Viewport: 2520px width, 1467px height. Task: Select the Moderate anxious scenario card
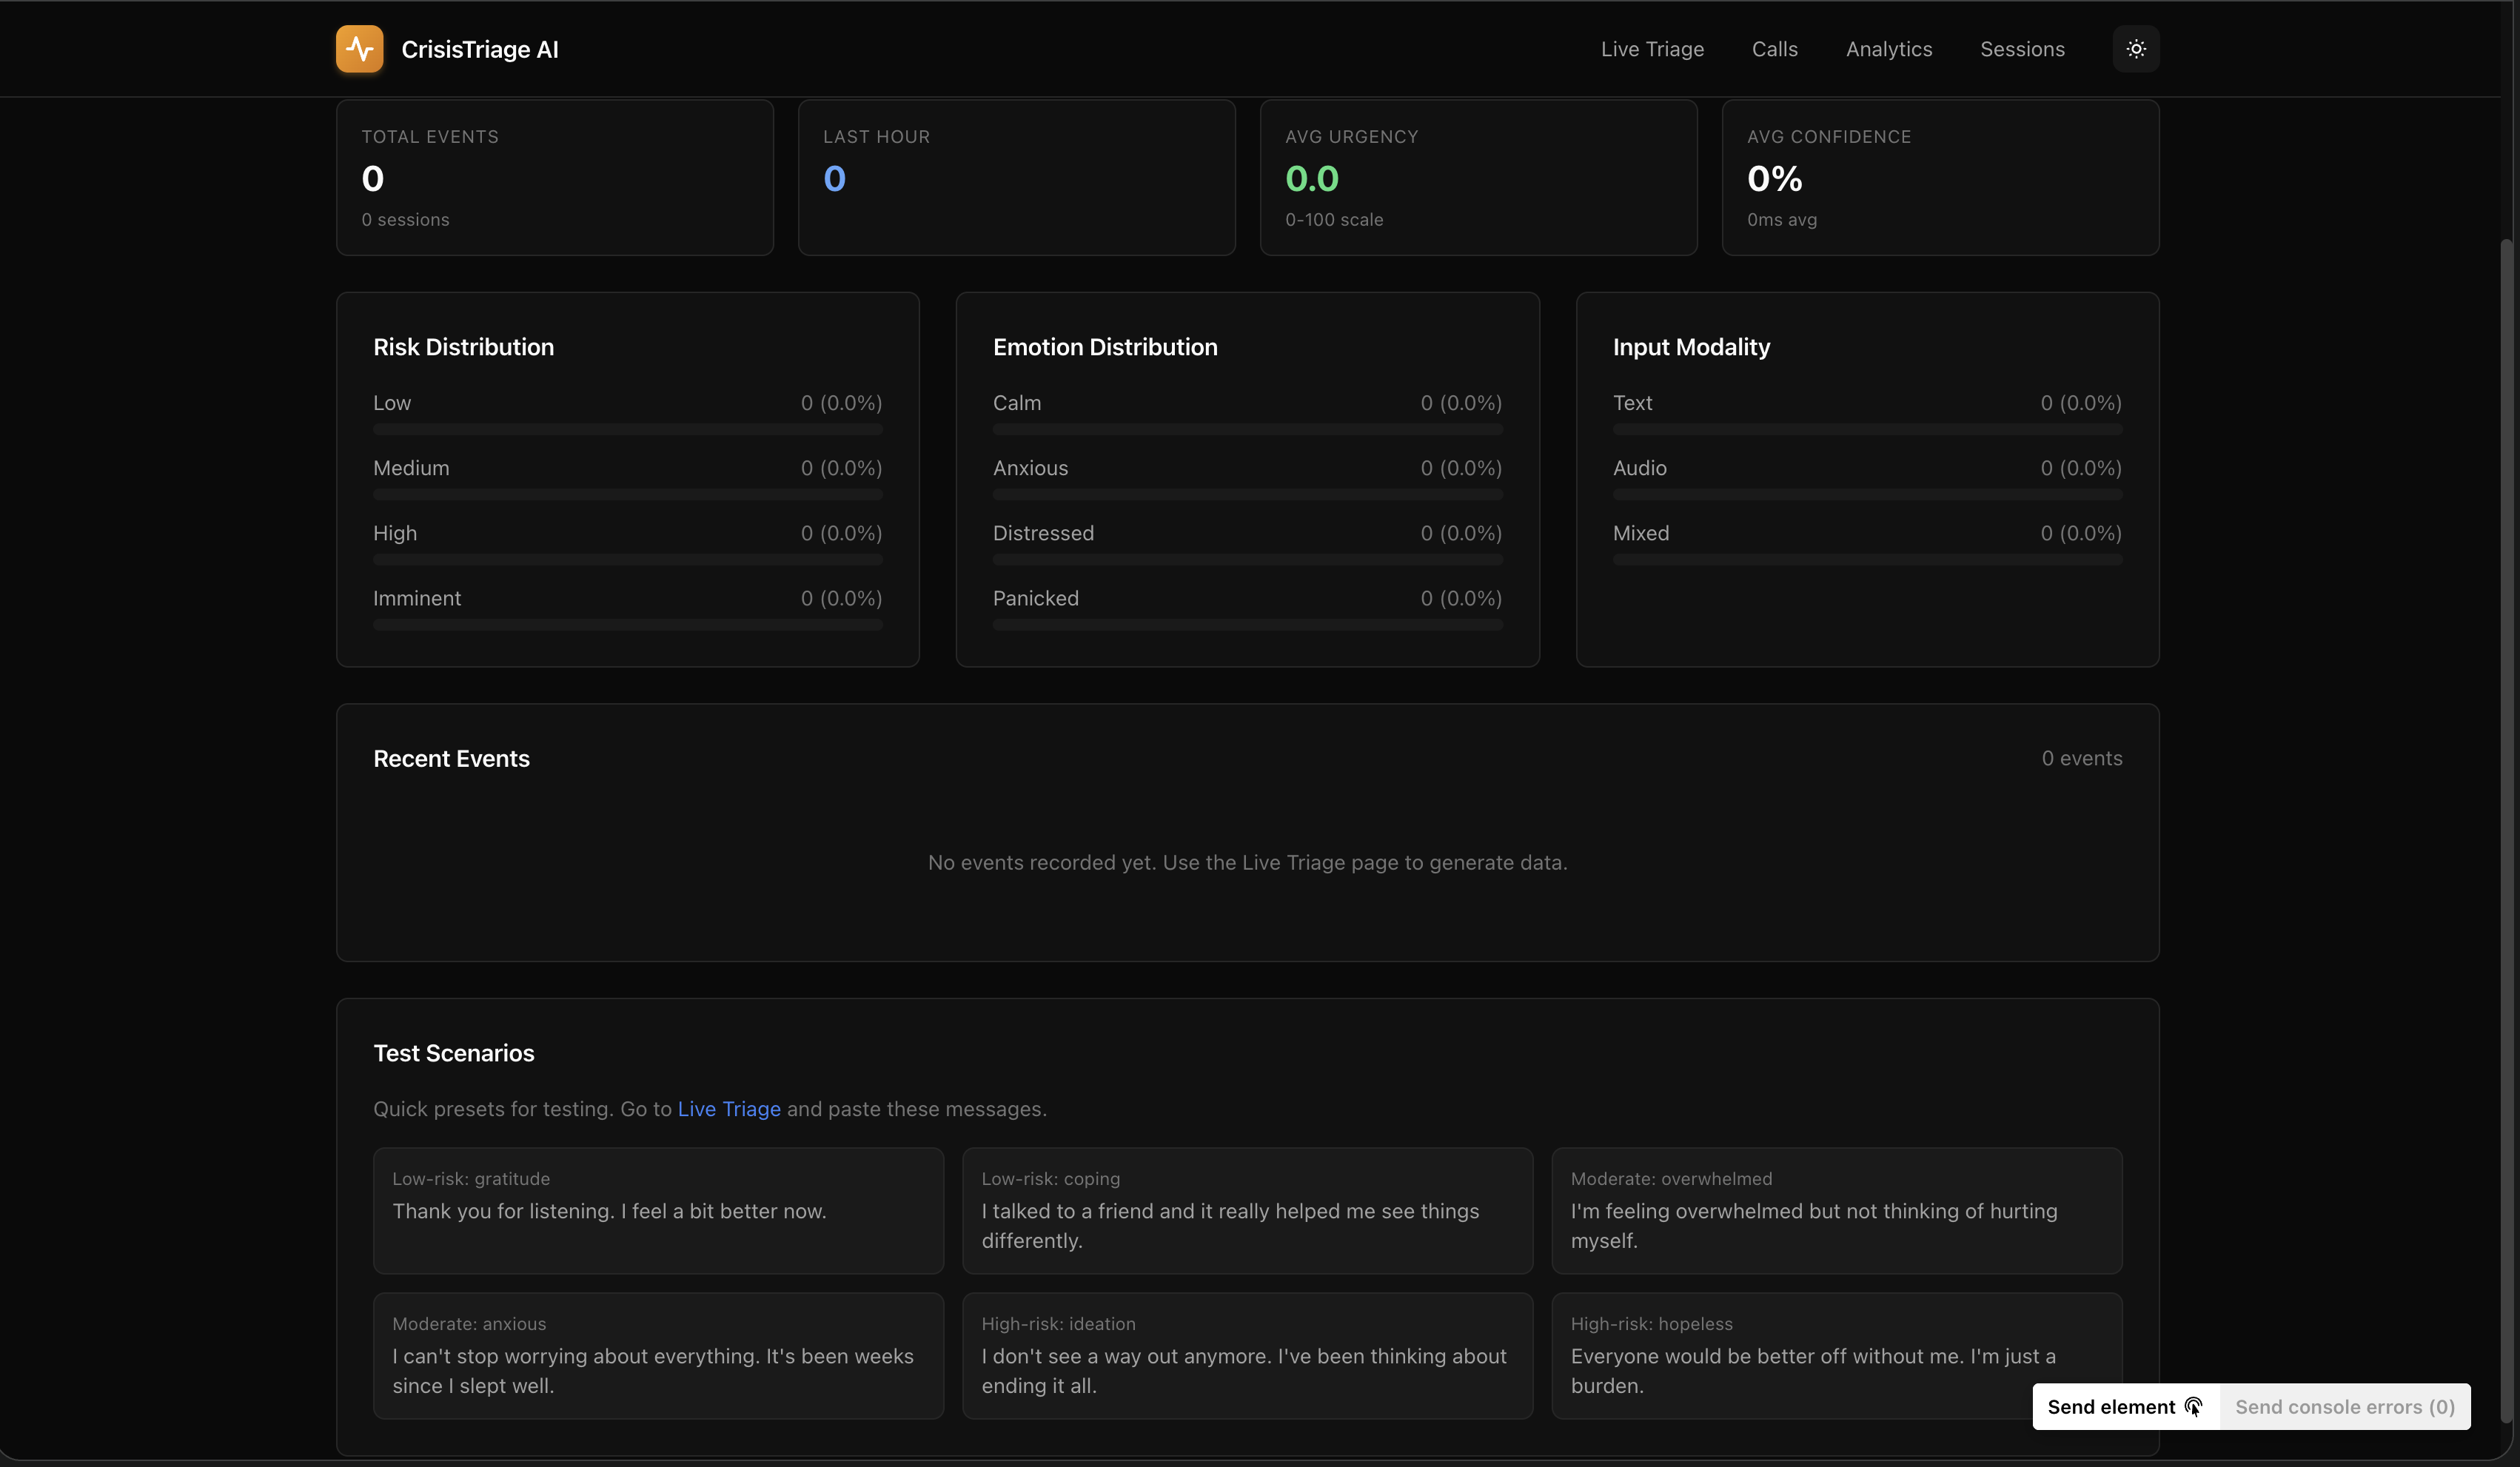click(x=658, y=1356)
